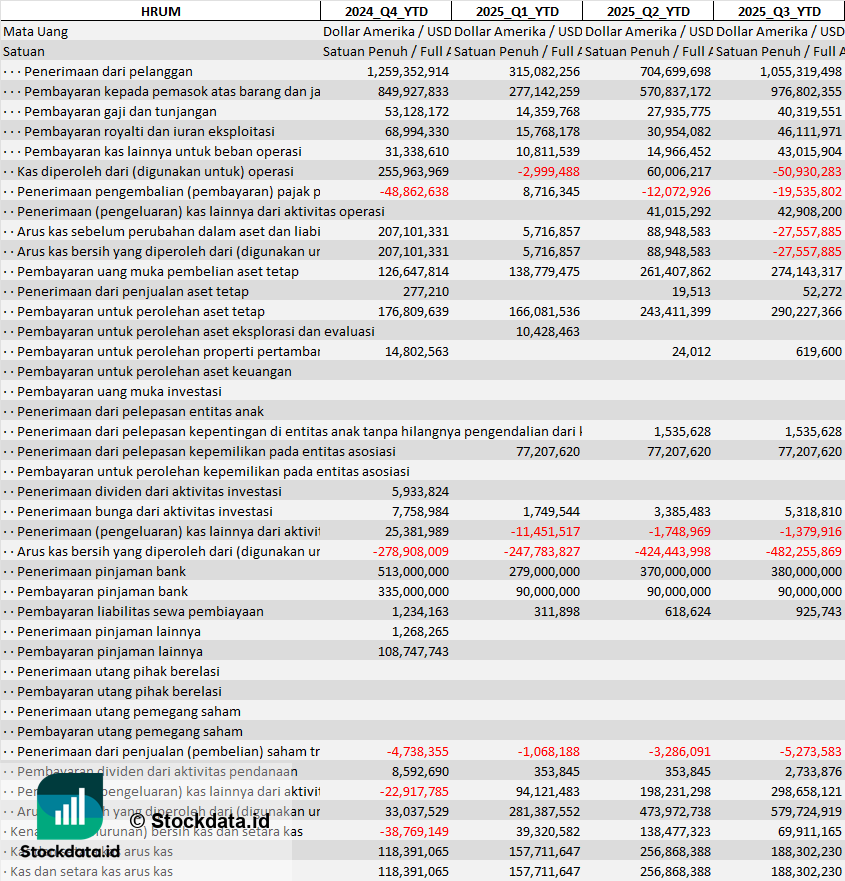Screen dimensions: 845x881
Task: Click value 619,600 in mining property row
Action: [x=819, y=352]
